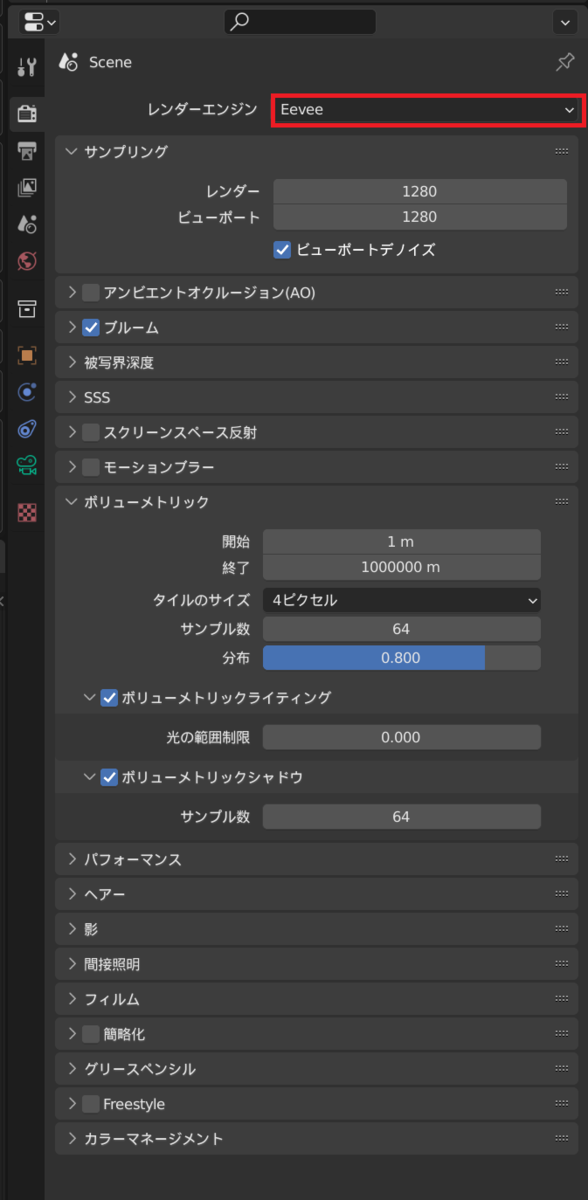Open the Texture properties tab
The height and width of the screenshot is (1200, 588).
point(26,512)
